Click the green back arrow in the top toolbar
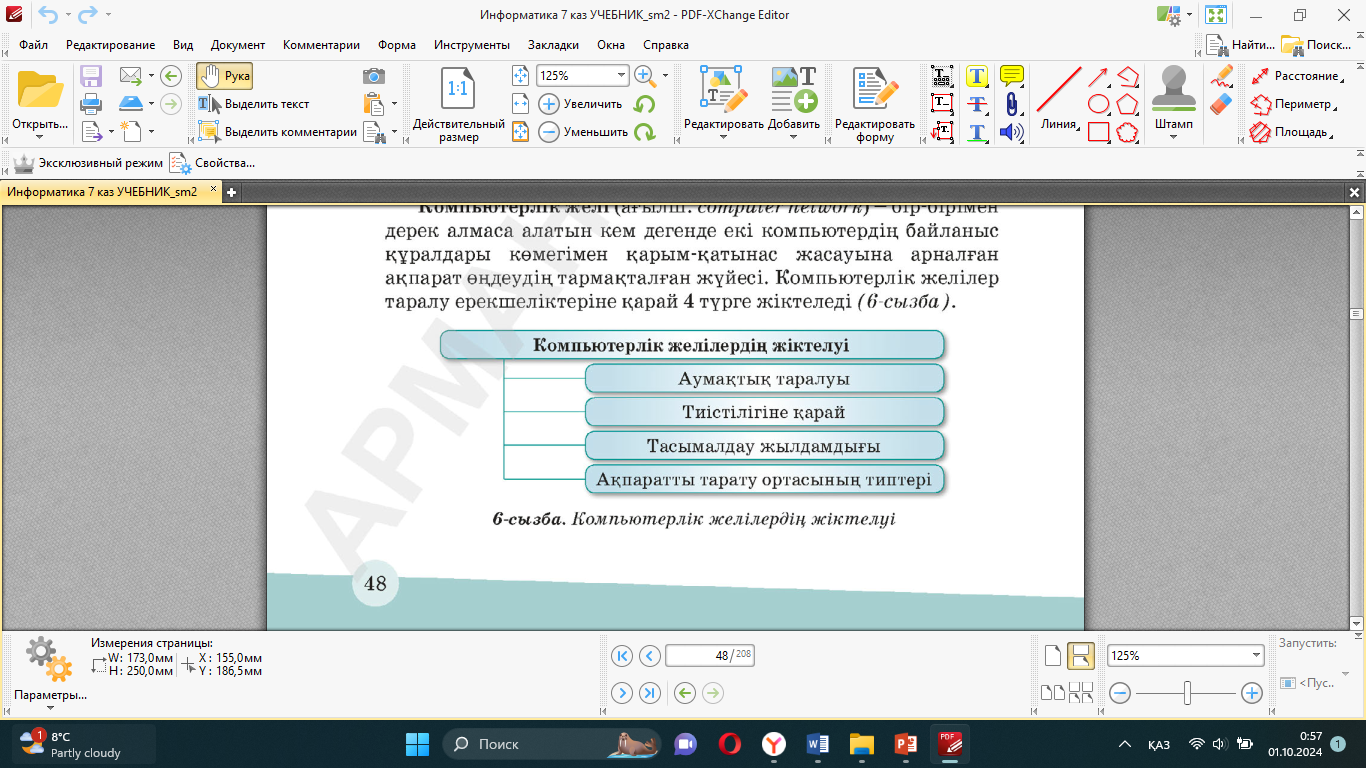1366x768 pixels. click(171, 76)
